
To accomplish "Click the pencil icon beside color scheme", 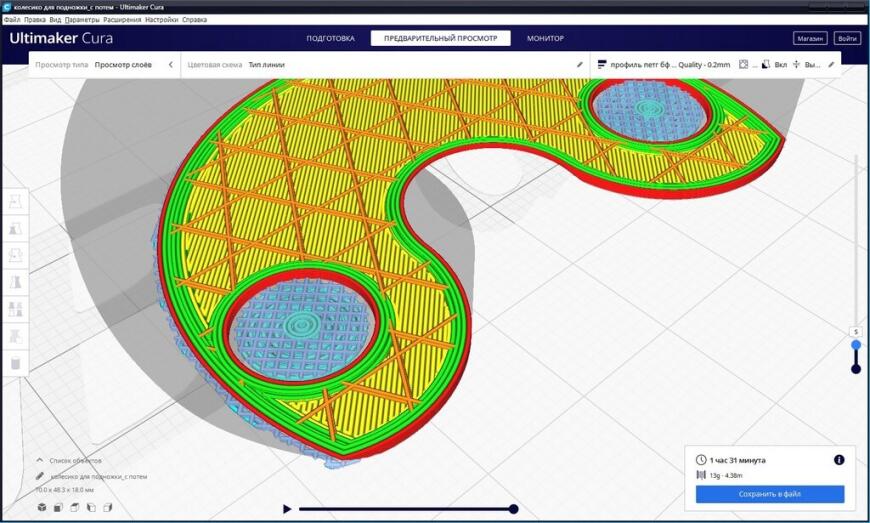I will click(580, 65).
